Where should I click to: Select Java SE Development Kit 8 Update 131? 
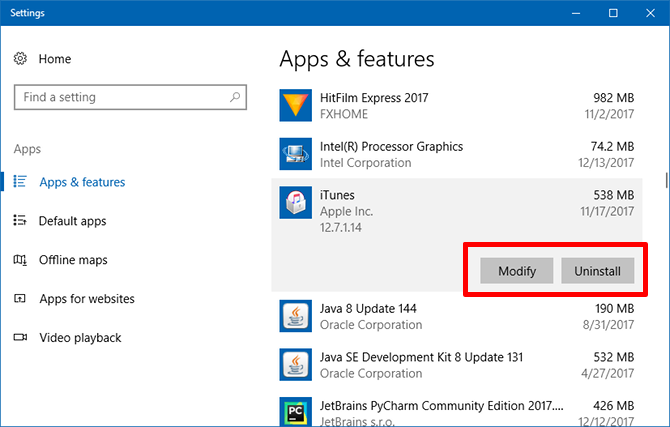421,357
